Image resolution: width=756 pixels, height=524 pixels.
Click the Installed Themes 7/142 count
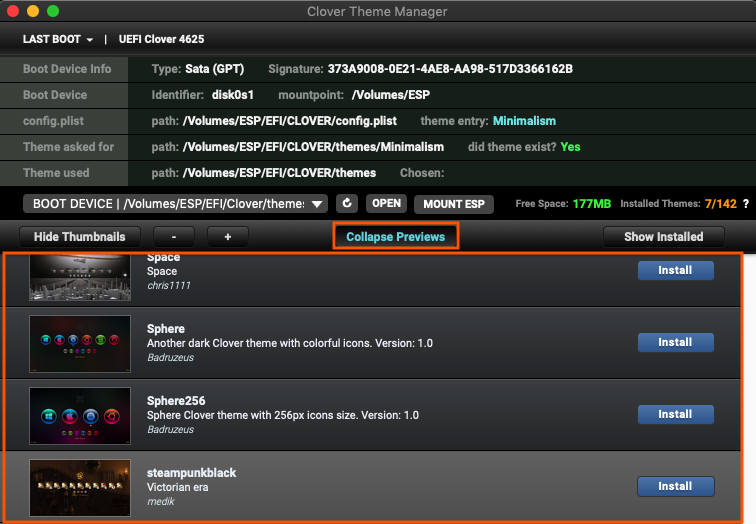click(720, 204)
